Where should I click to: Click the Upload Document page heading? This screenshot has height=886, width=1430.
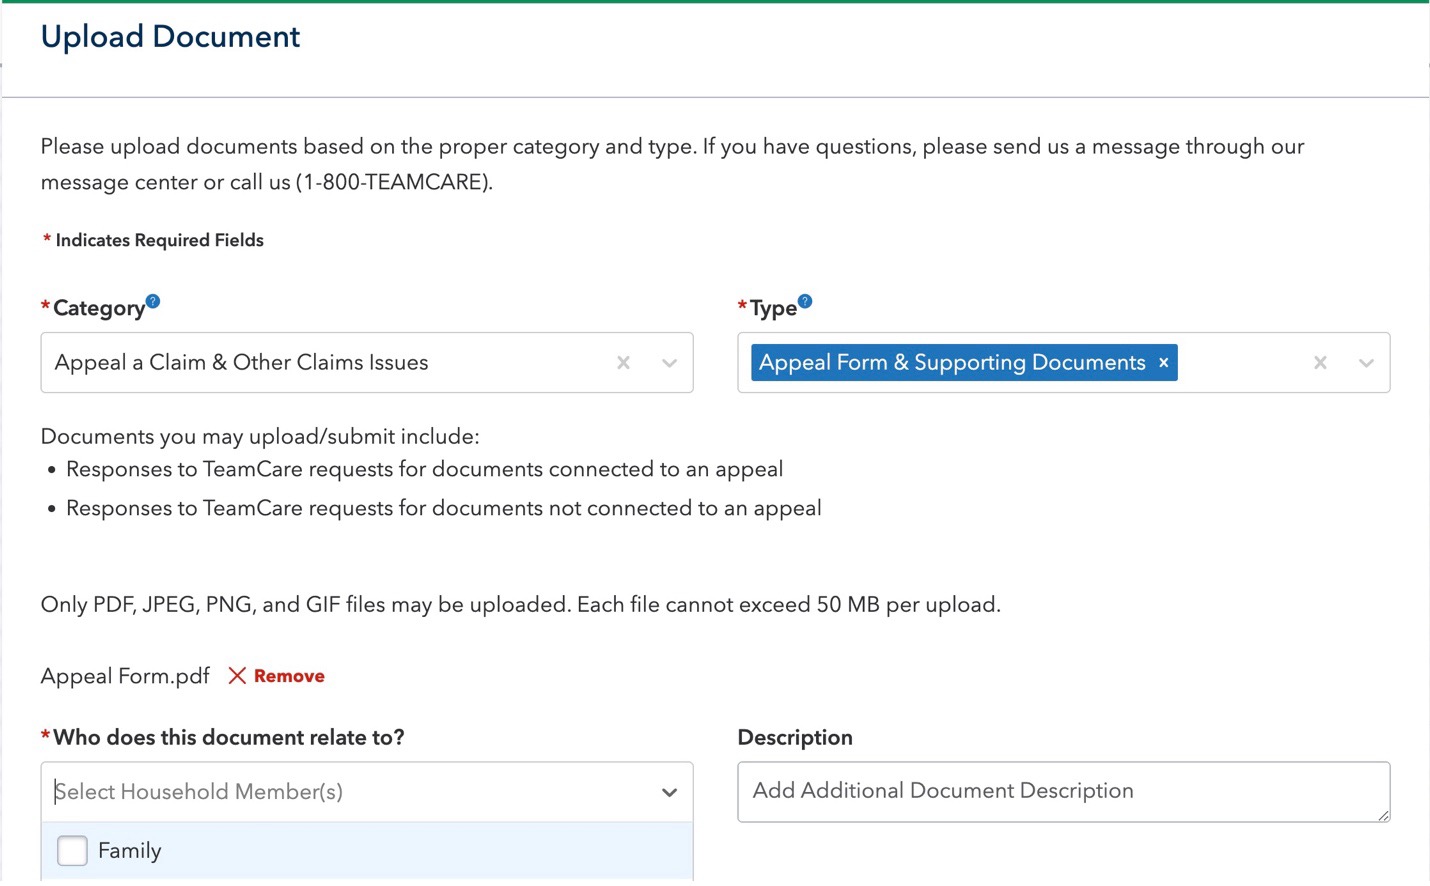click(169, 36)
